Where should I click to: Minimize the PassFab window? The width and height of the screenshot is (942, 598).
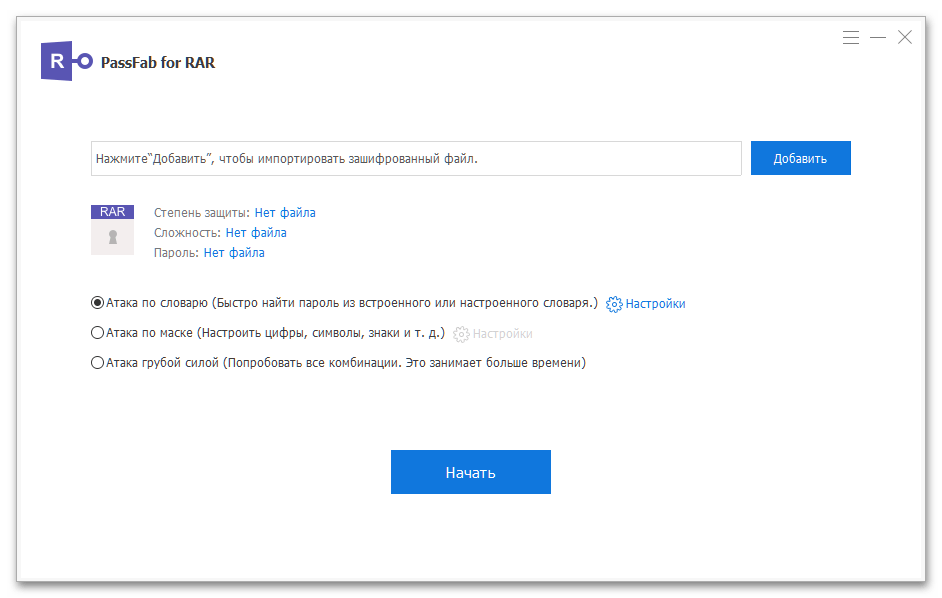[x=878, y=38]
